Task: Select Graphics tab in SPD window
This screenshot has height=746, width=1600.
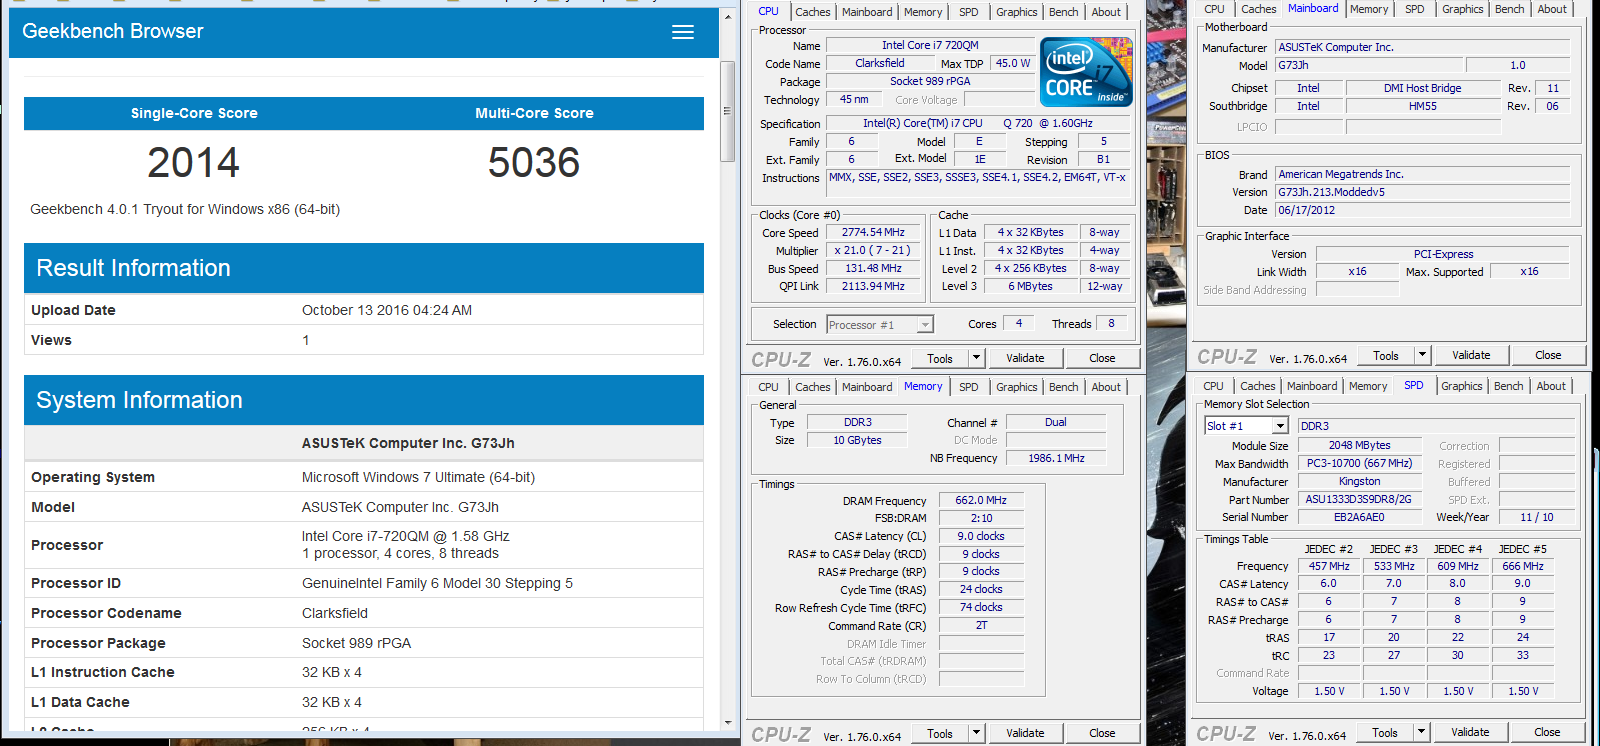Action: coord(1462,386)
